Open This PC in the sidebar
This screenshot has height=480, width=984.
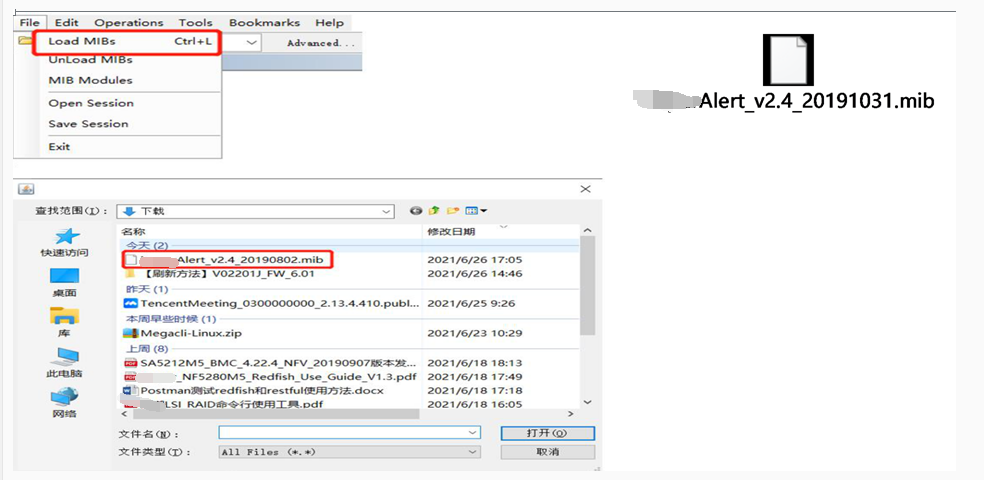coord(65,358)
